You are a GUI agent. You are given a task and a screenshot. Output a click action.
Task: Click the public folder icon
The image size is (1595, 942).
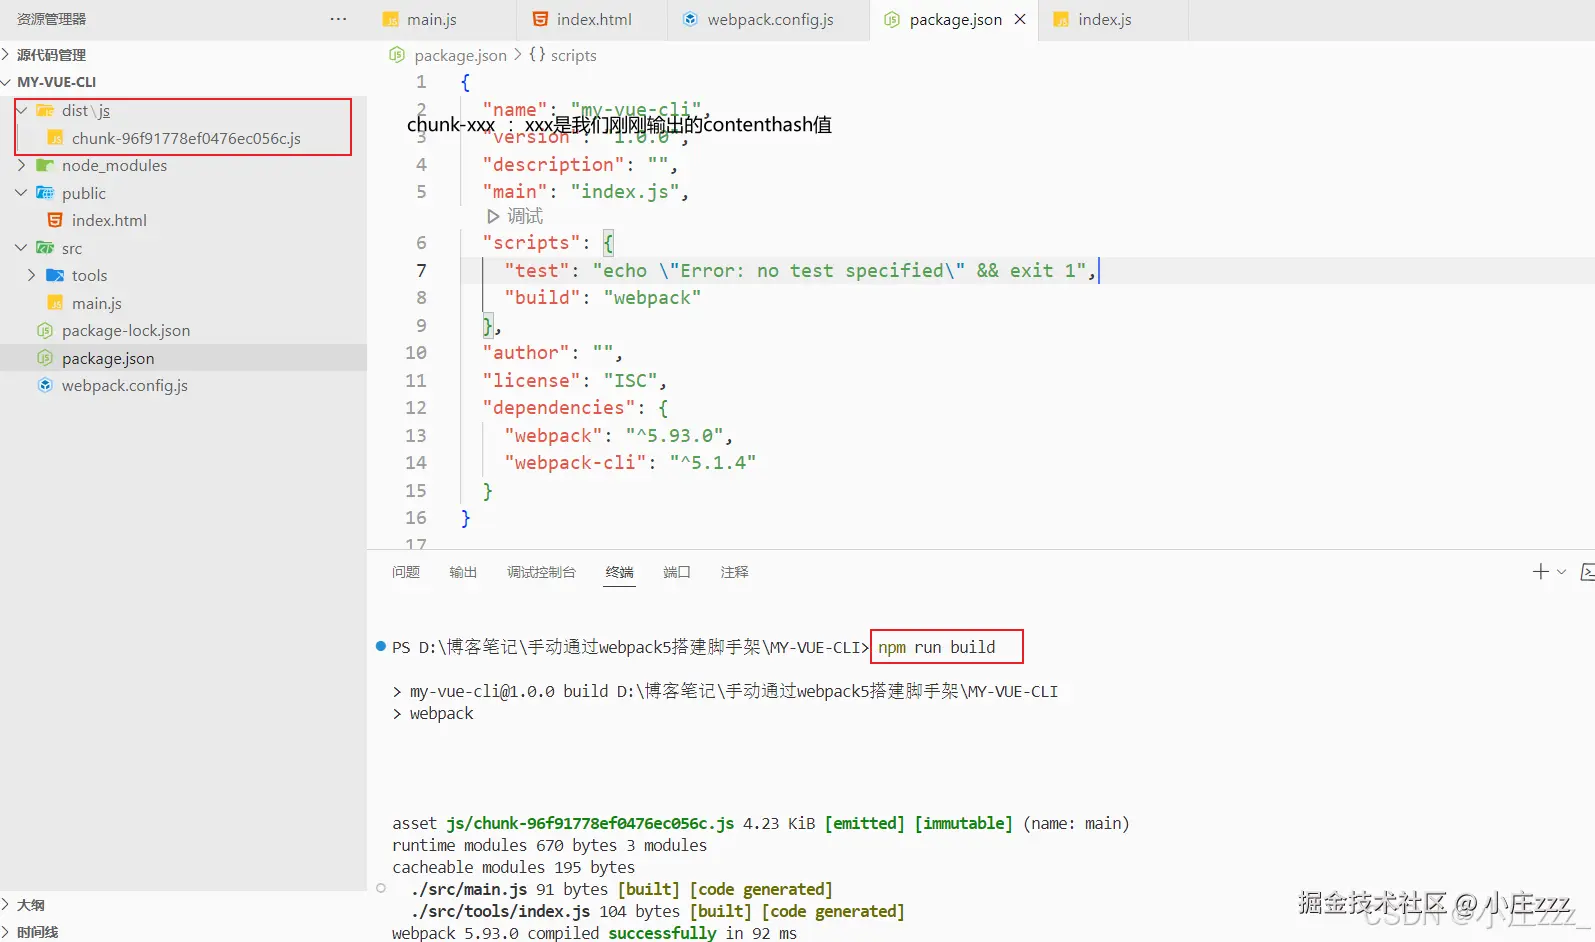(45, 193)
